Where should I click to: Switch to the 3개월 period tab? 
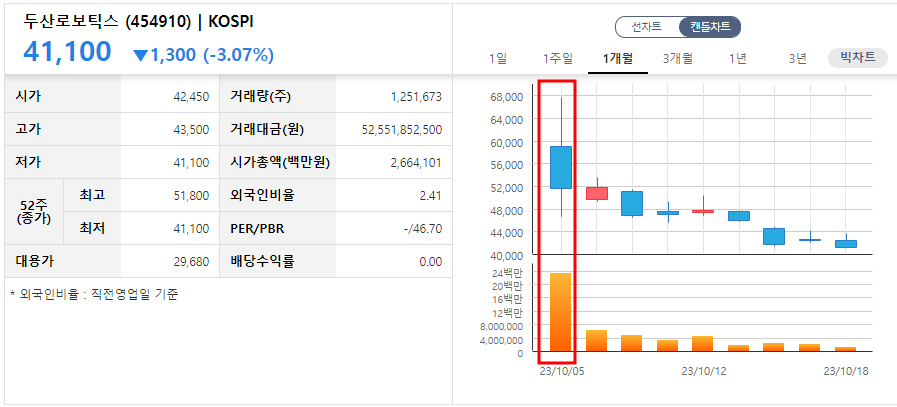[678, 58]
